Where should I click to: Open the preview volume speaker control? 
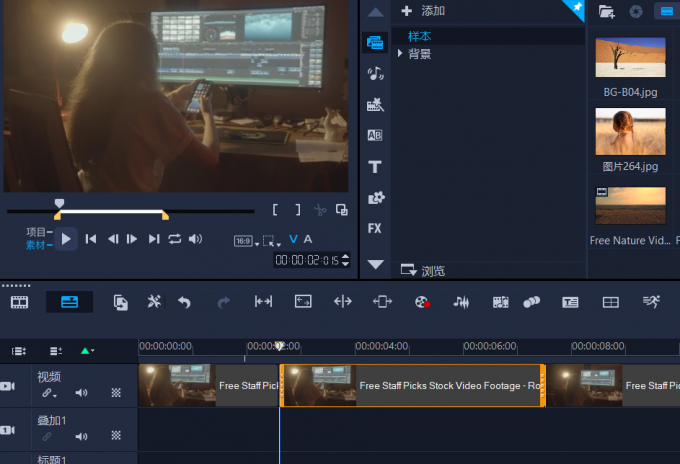(x=196, y=239)
